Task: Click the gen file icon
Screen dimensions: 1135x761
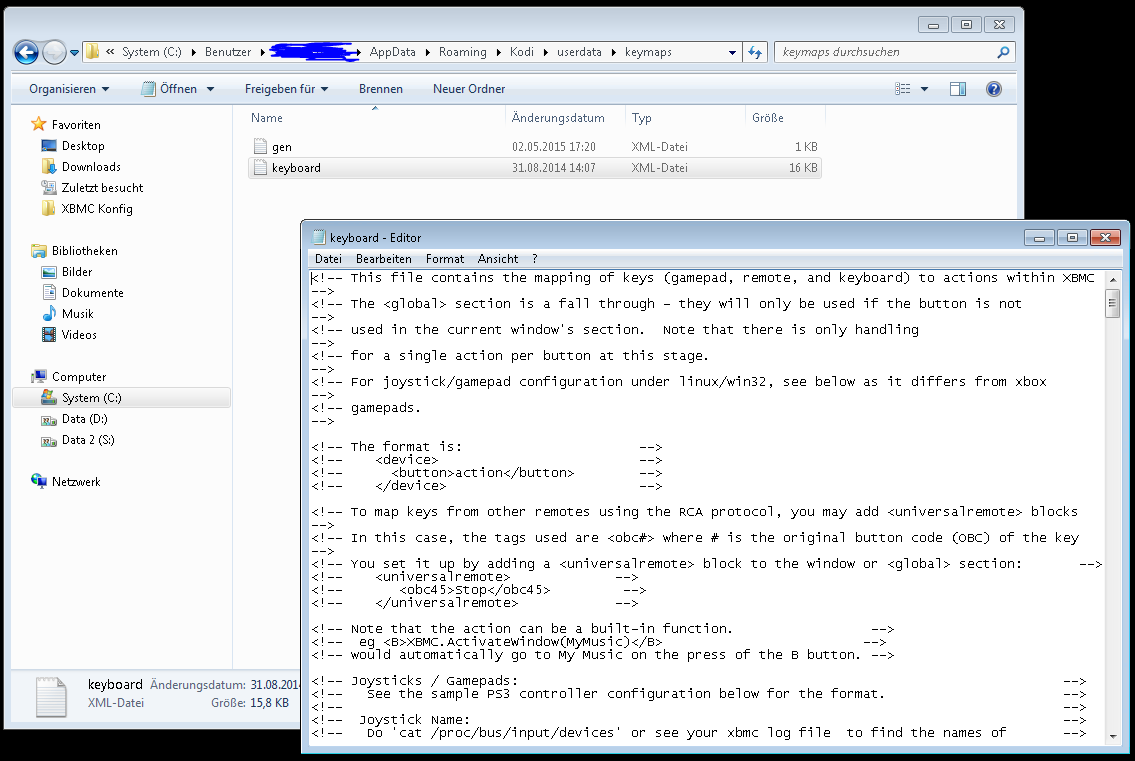Action: click(x=261, y=146)
